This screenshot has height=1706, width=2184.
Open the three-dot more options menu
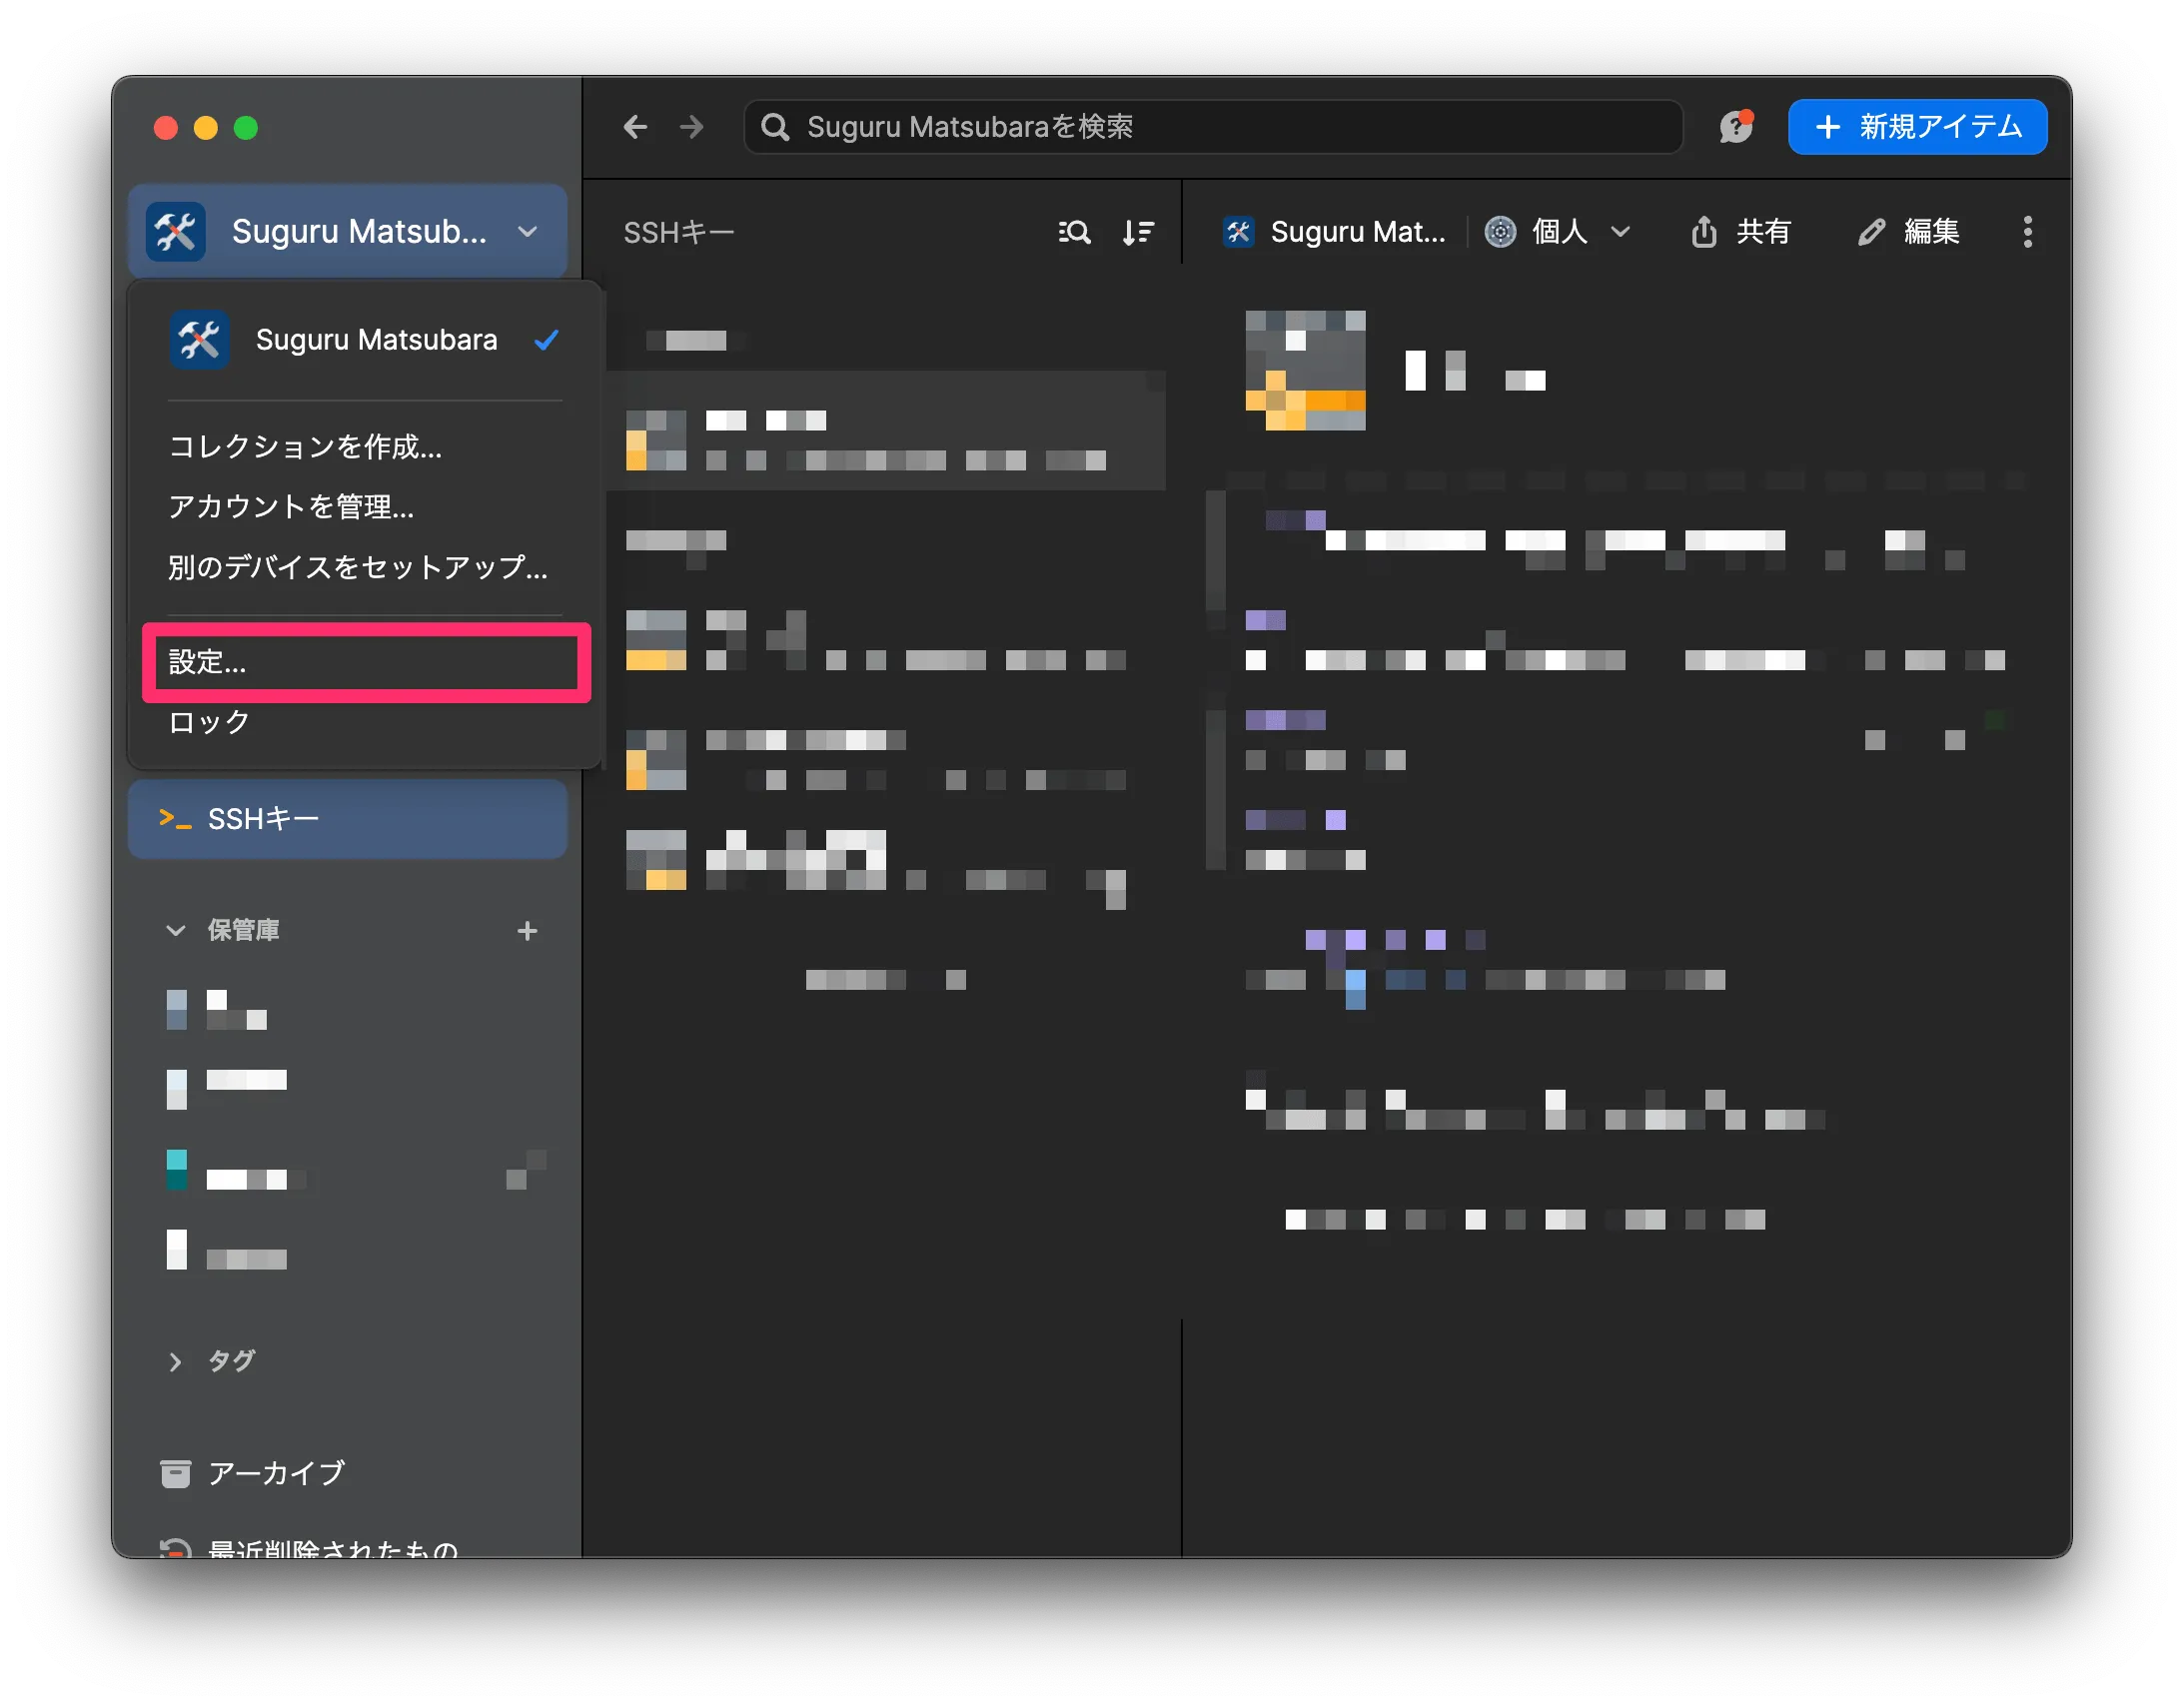coord(2027,232)
